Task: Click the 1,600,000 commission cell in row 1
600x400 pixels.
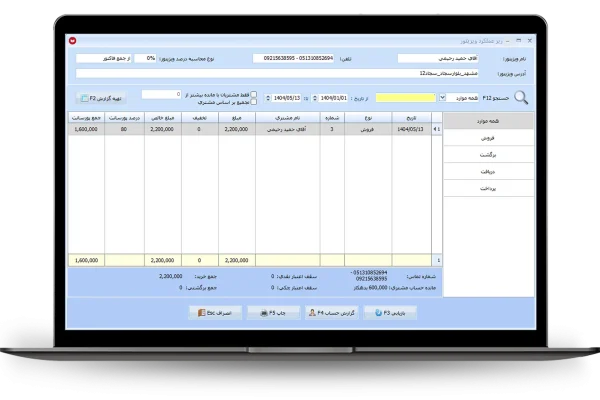Action: pyautogui.click(x=86, y=129)
